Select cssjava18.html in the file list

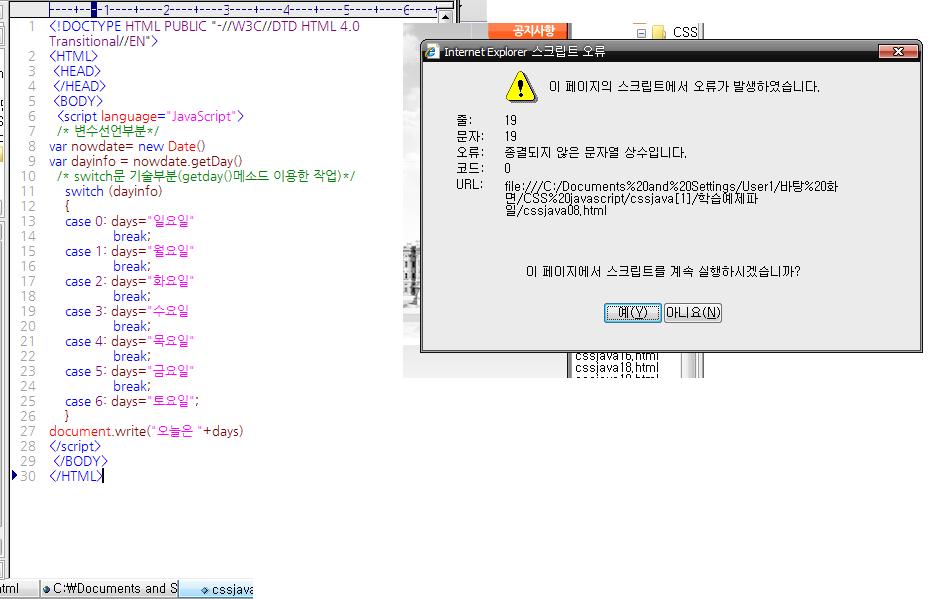[616, 368]
